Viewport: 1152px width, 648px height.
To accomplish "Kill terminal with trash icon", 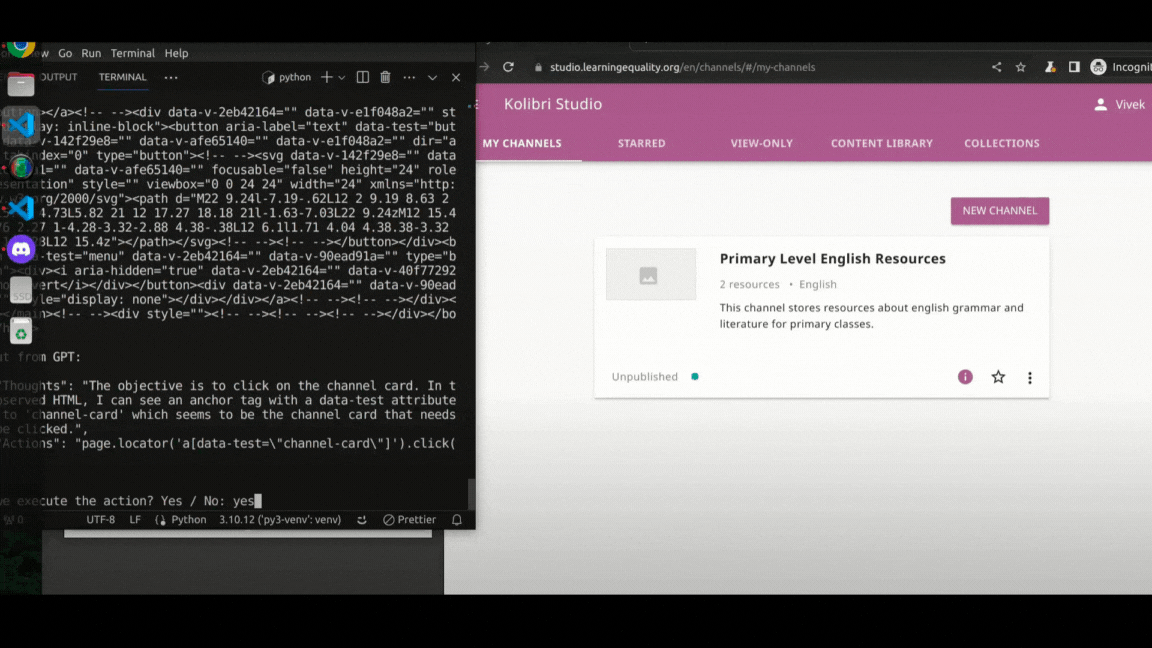I will coord(385,77).
